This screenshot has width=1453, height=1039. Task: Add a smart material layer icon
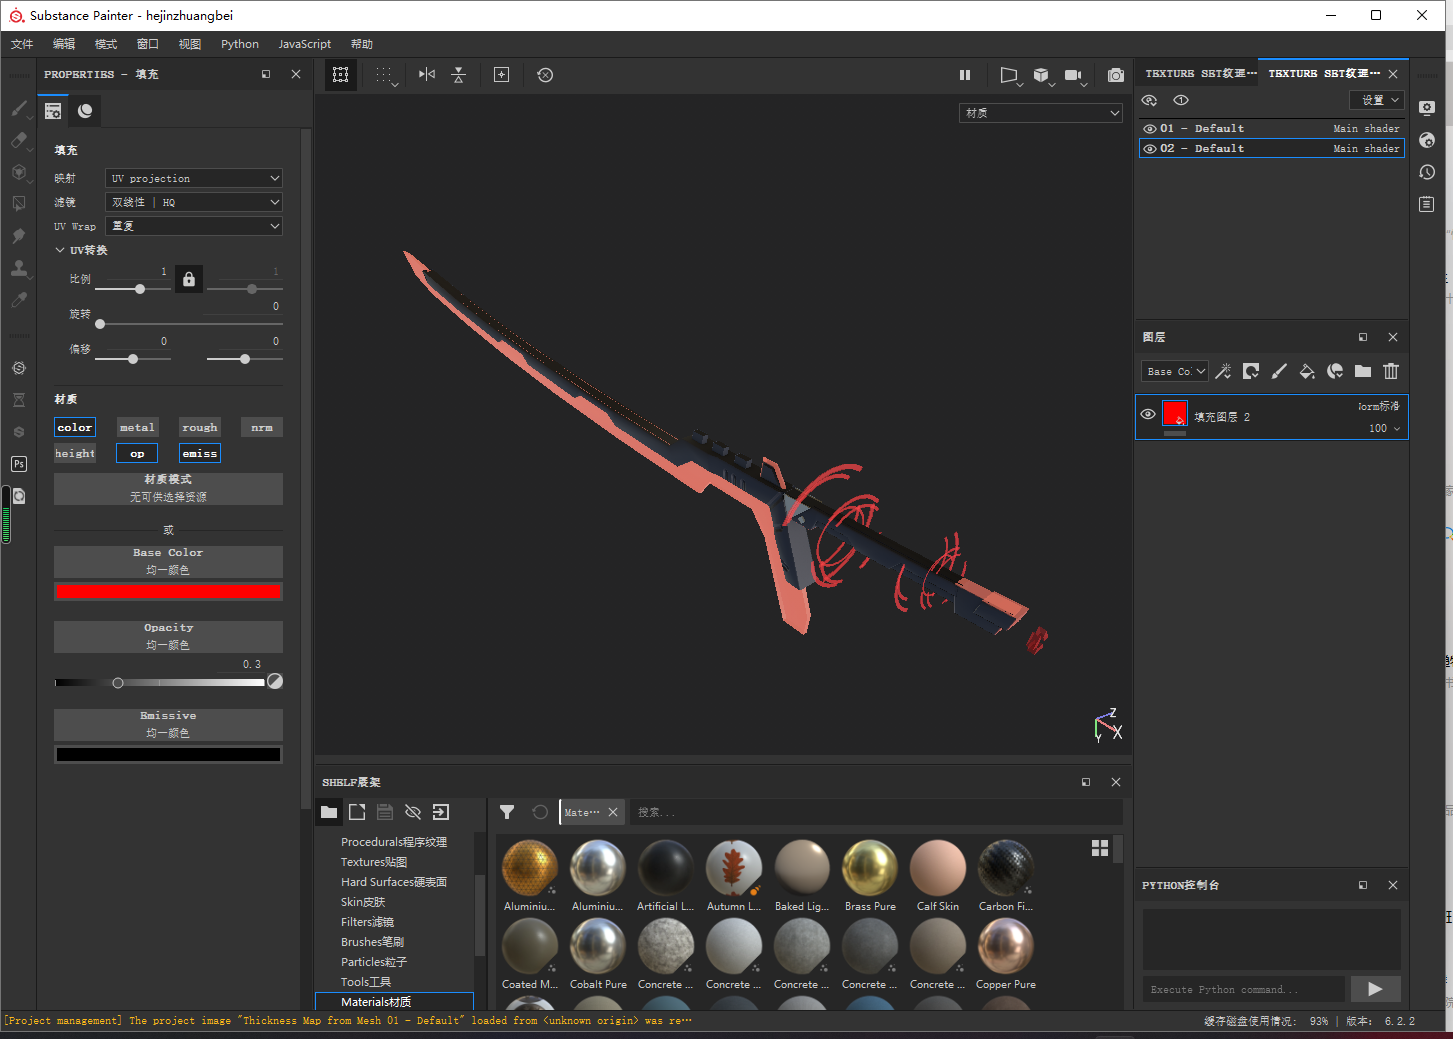click(x=1335, y=371)
